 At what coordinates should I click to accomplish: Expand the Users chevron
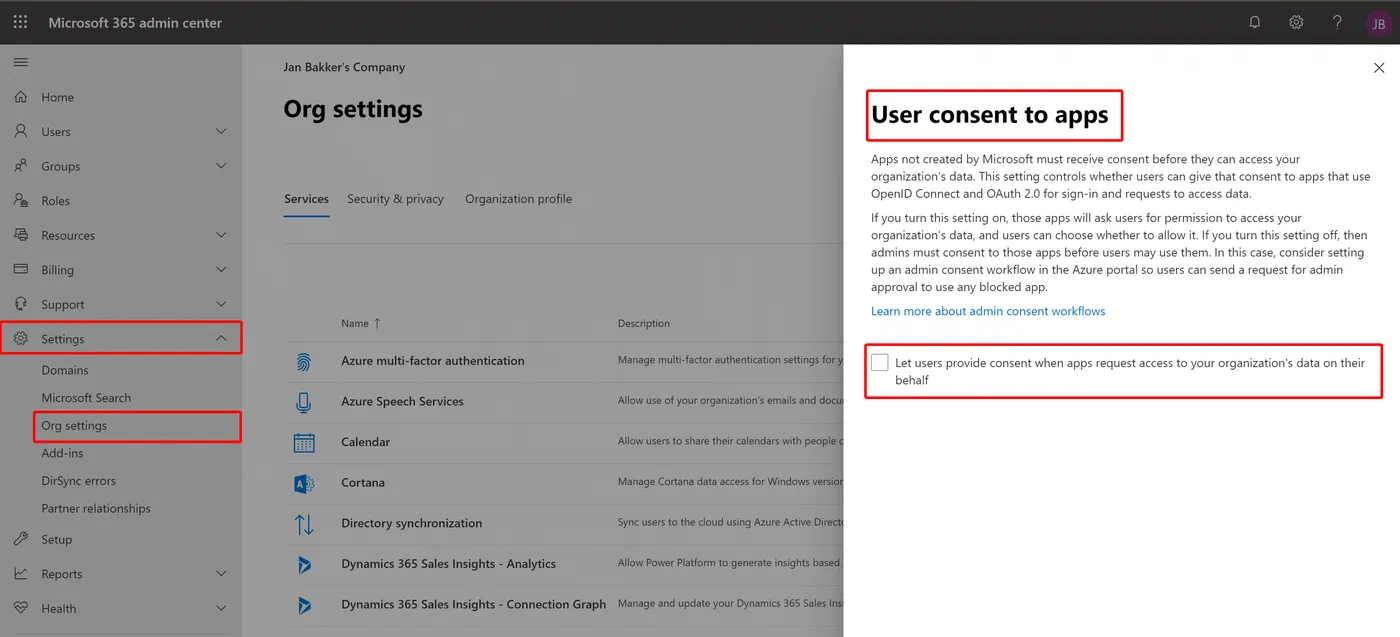[x=221, y=131]
